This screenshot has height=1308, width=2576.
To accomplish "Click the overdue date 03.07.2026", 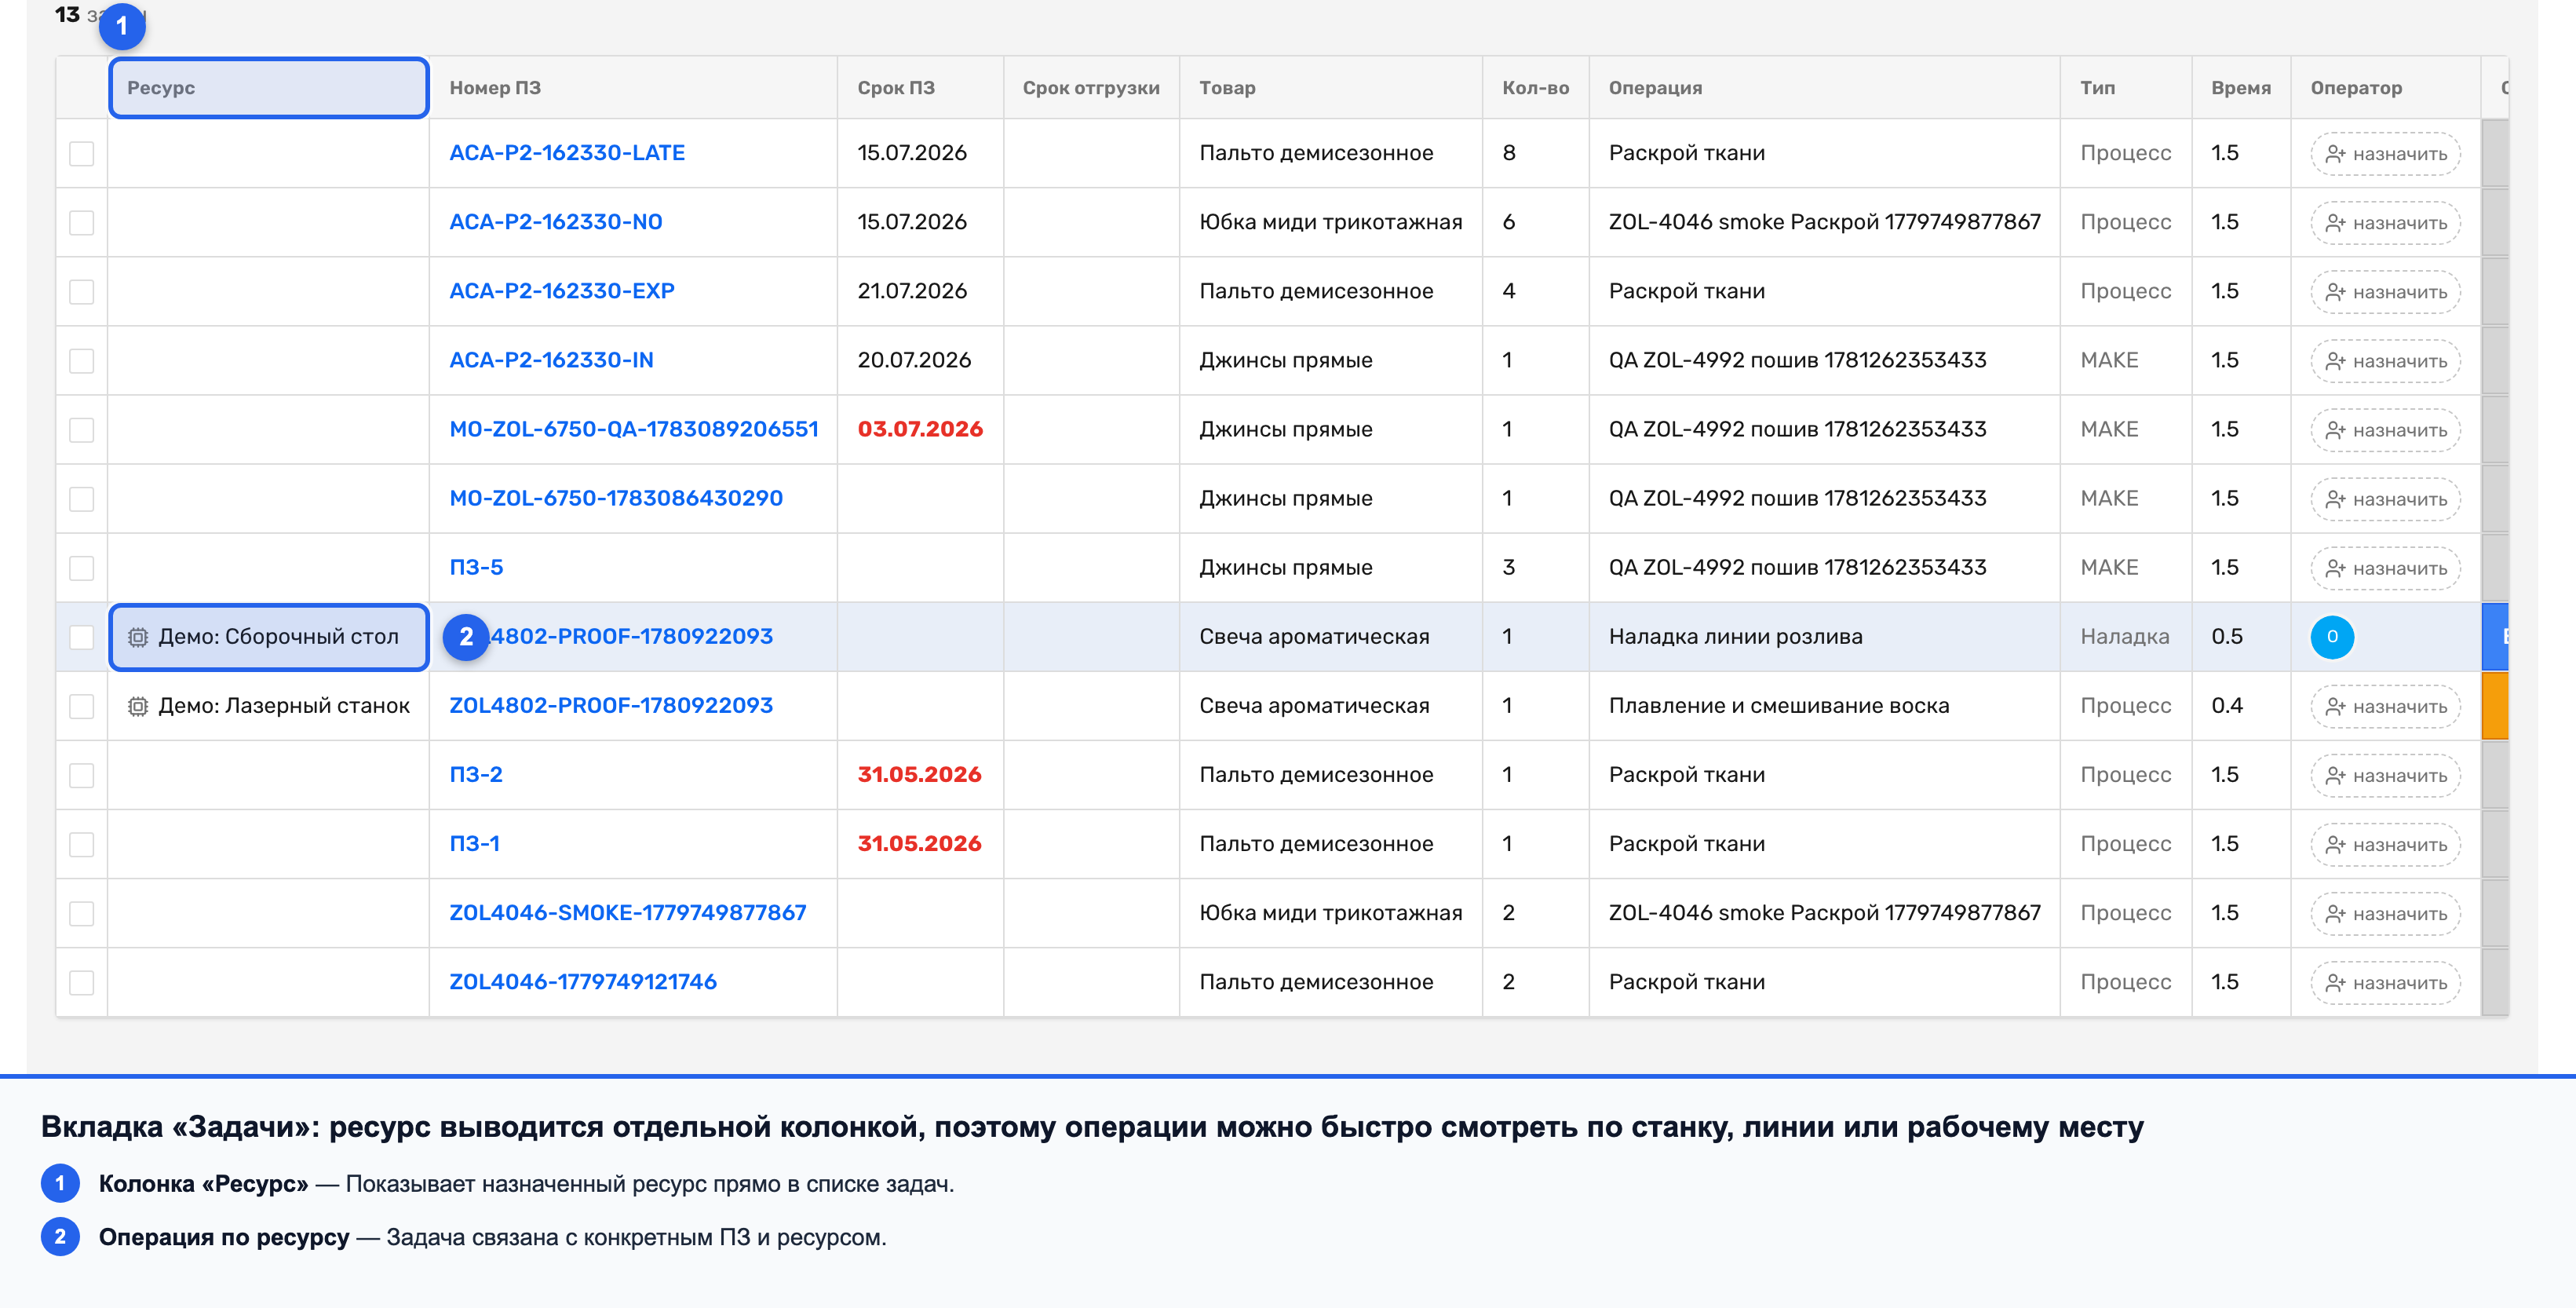I will pos(920,429).
